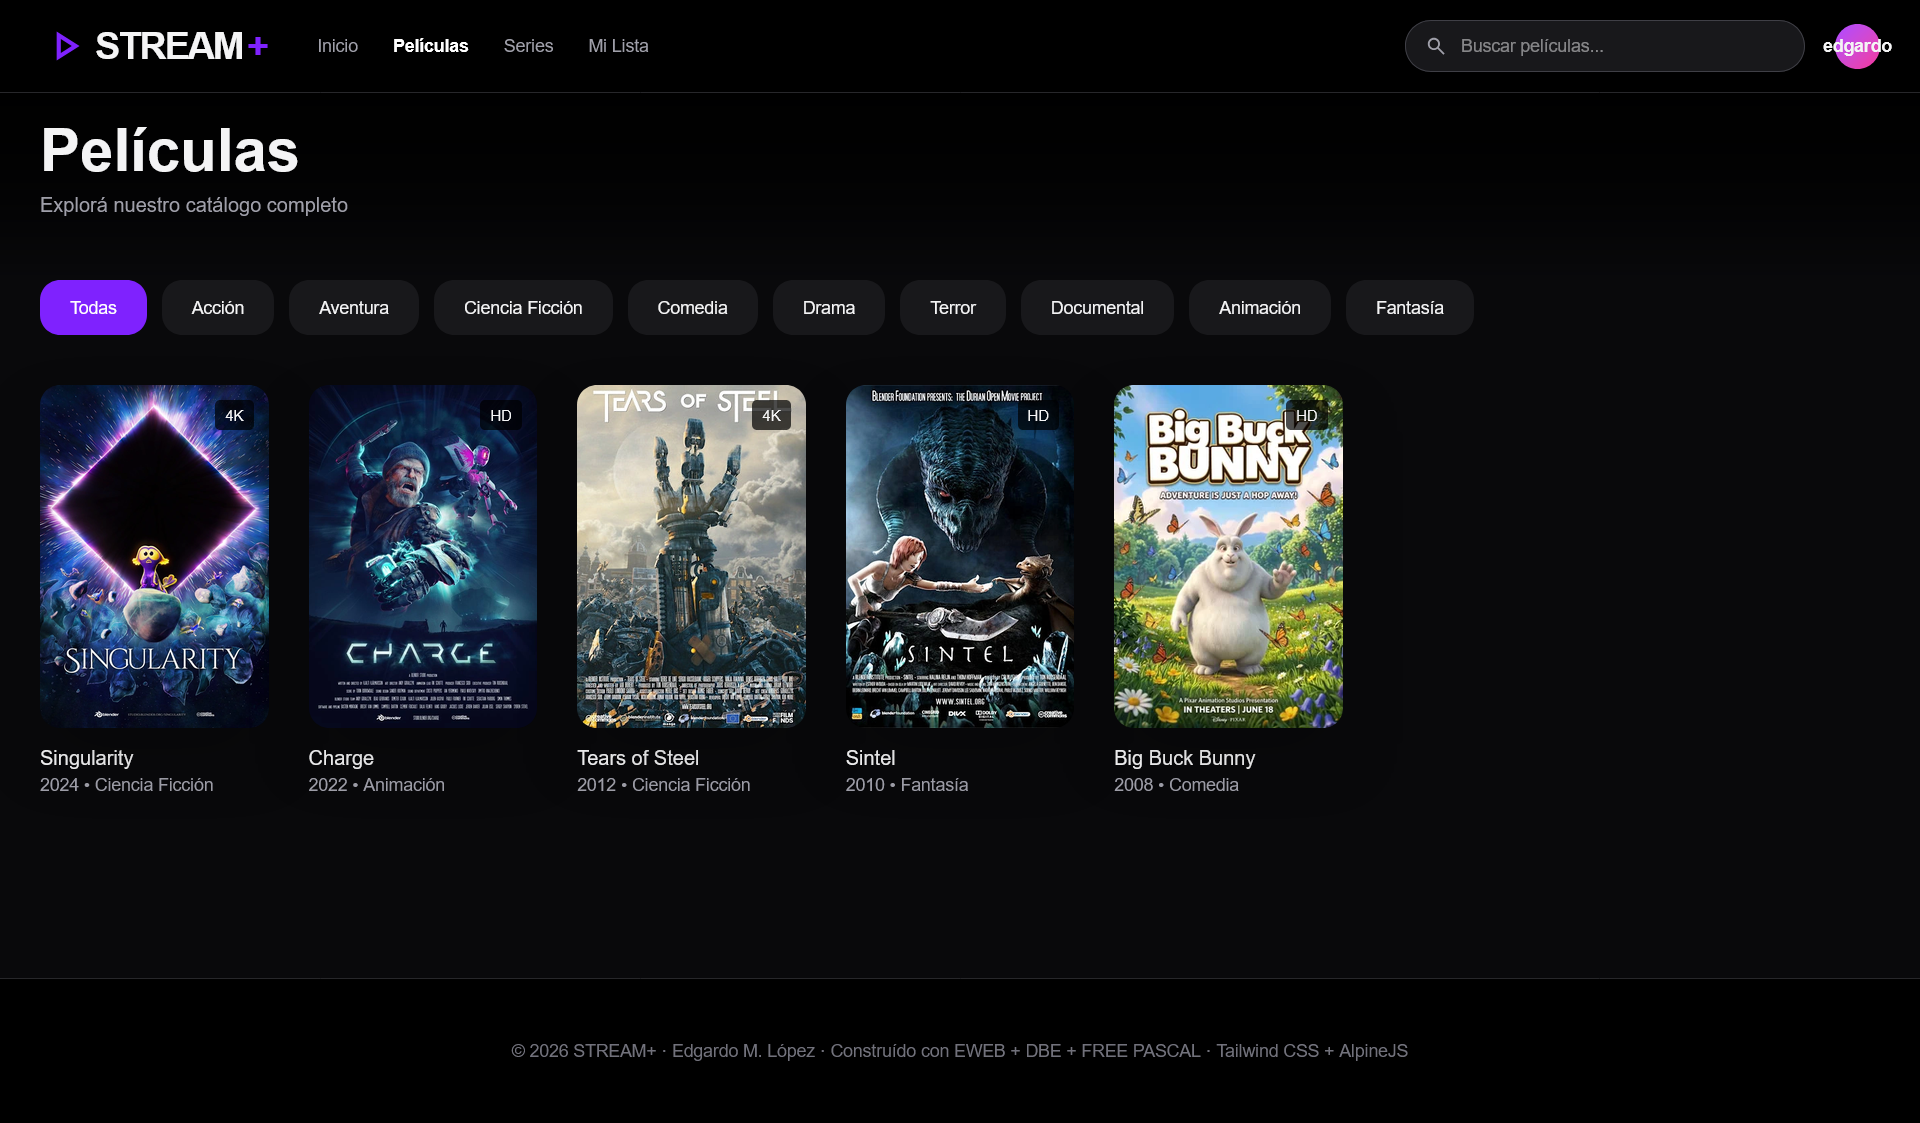Click the footer copyright text

coord(960,1051)
